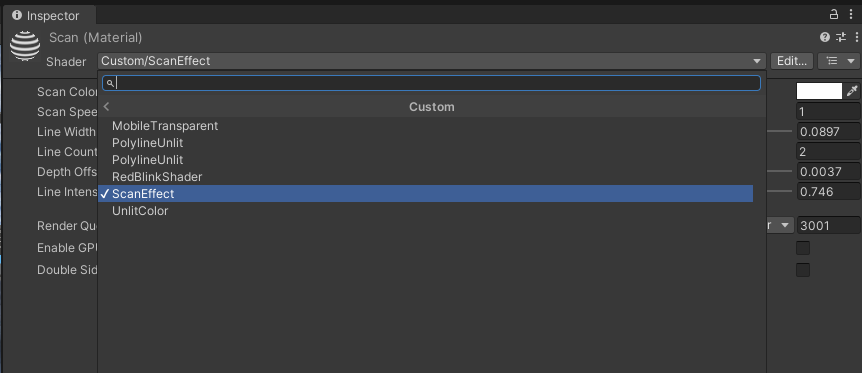Pick a color with the eyedropper icon
Screen dimensions: 862x373
852,91
